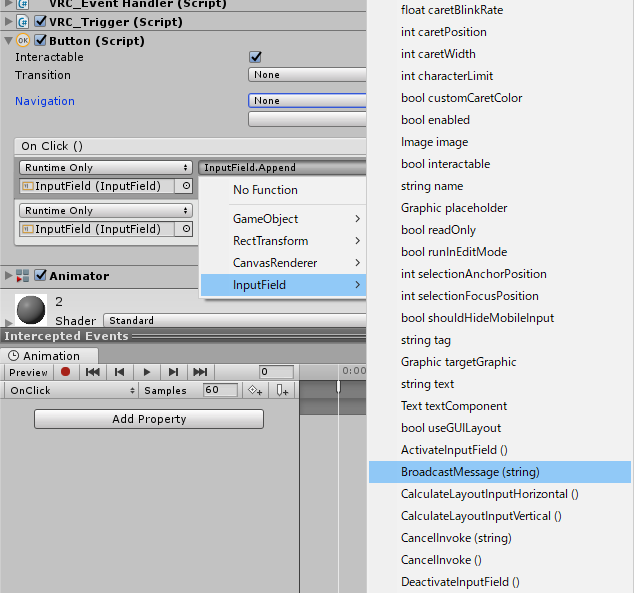The width and height of the screenshot is (634, 593).
Task: Toggle the Preview button
Action: coord(28,372)
